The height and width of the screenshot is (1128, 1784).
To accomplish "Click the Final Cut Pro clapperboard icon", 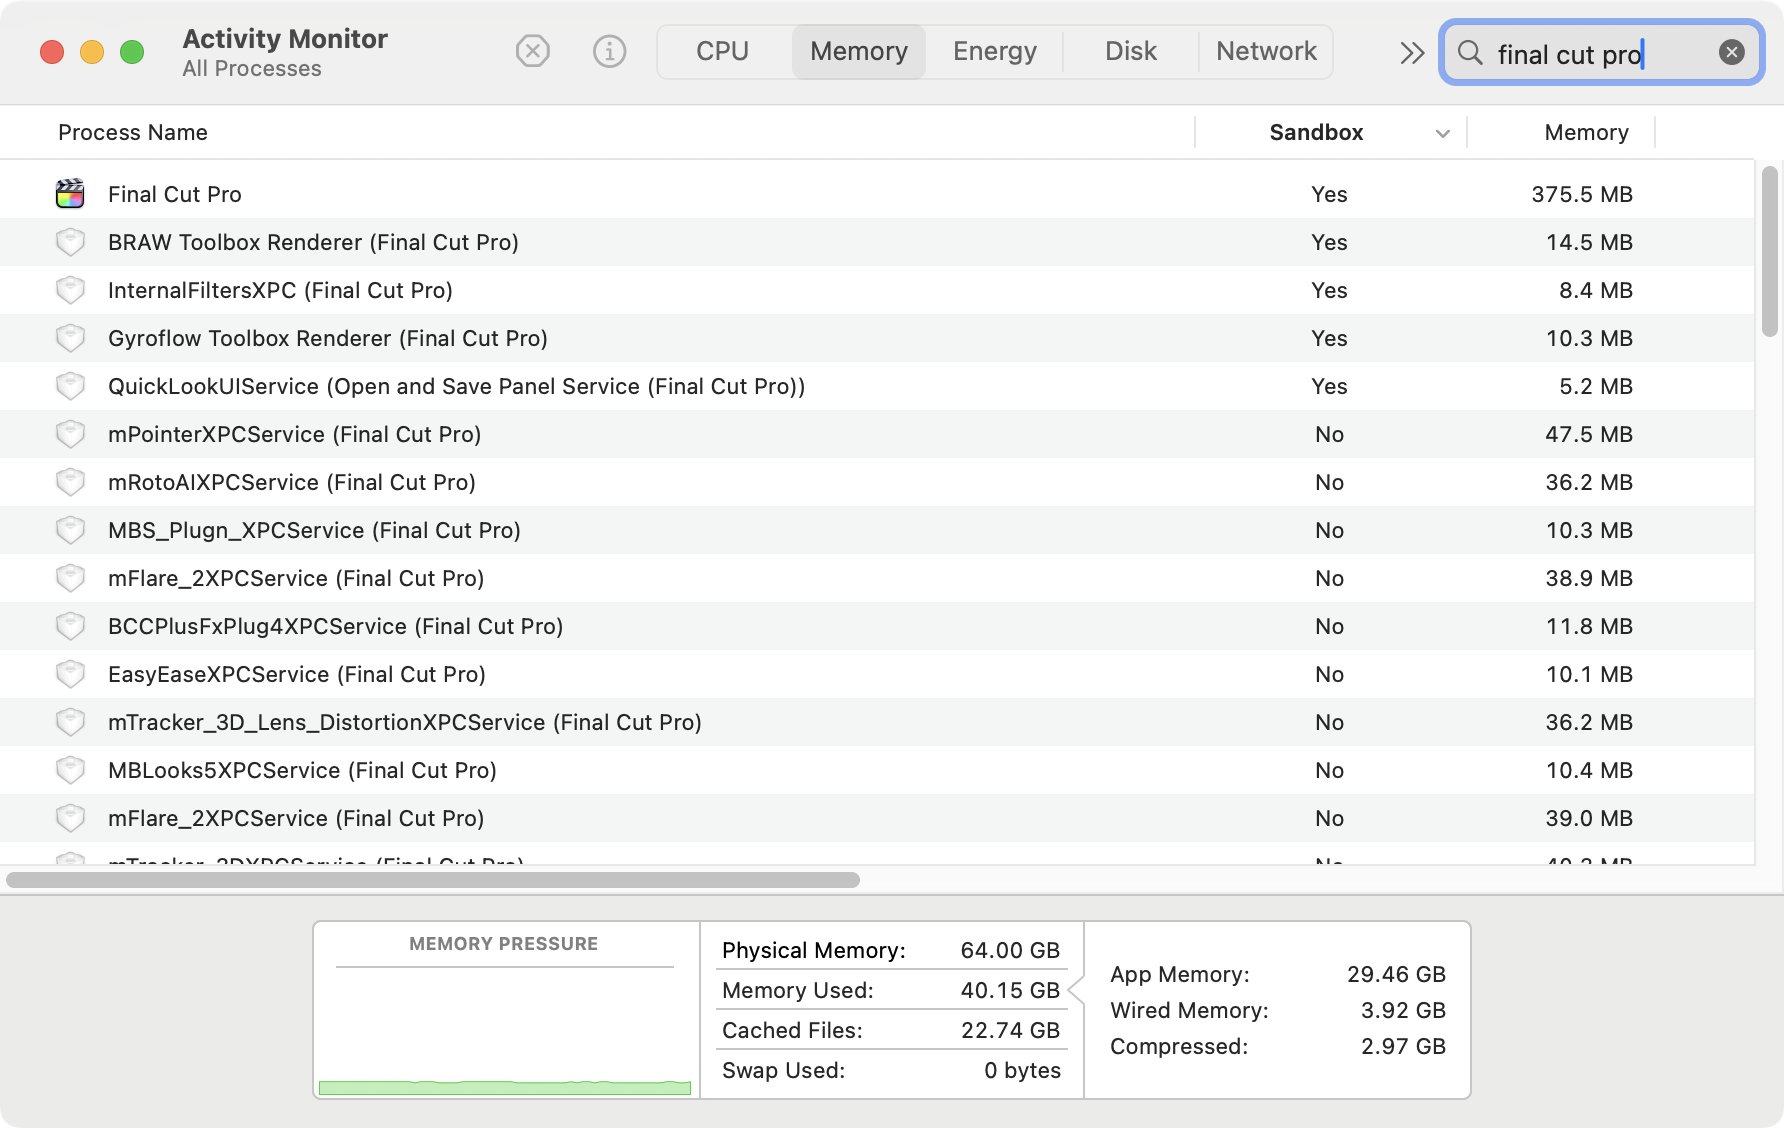I will point(70,194).
